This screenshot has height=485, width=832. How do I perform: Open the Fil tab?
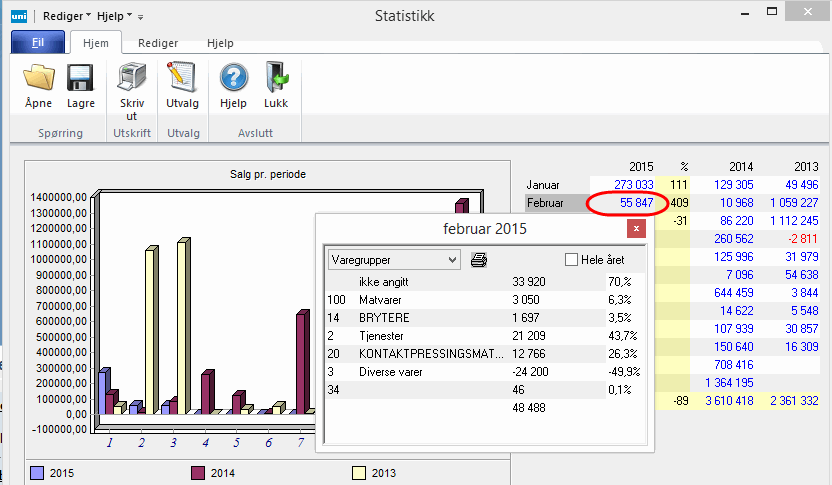[x=38, y=43]
